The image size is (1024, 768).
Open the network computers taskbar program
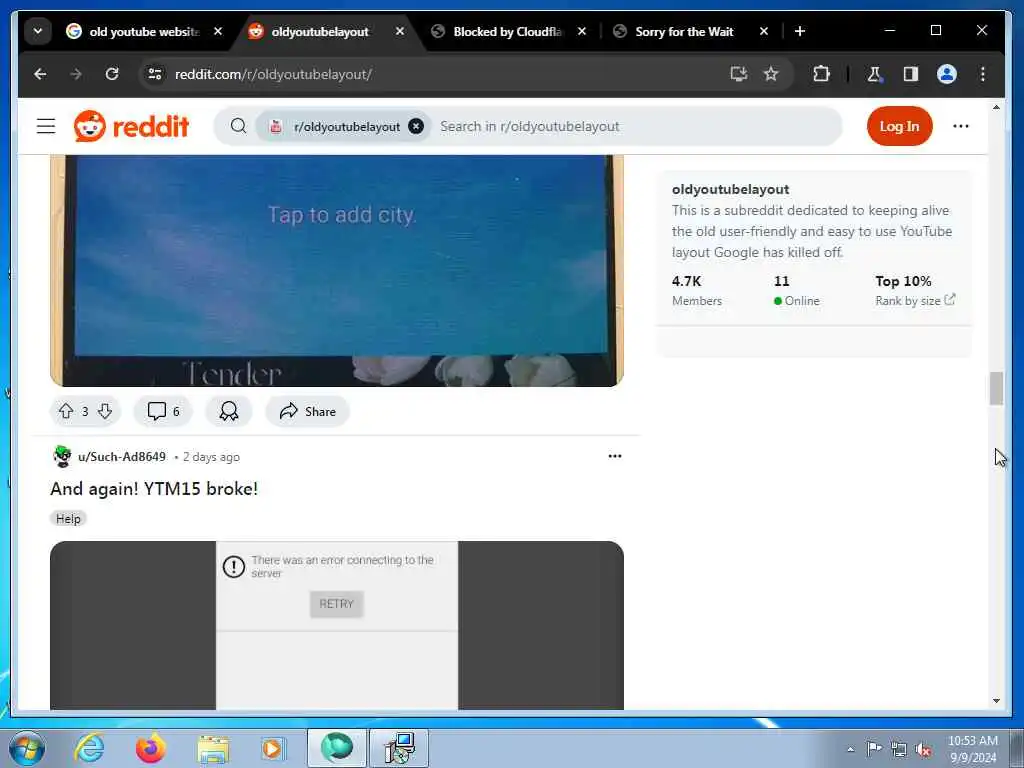(400, 748)
